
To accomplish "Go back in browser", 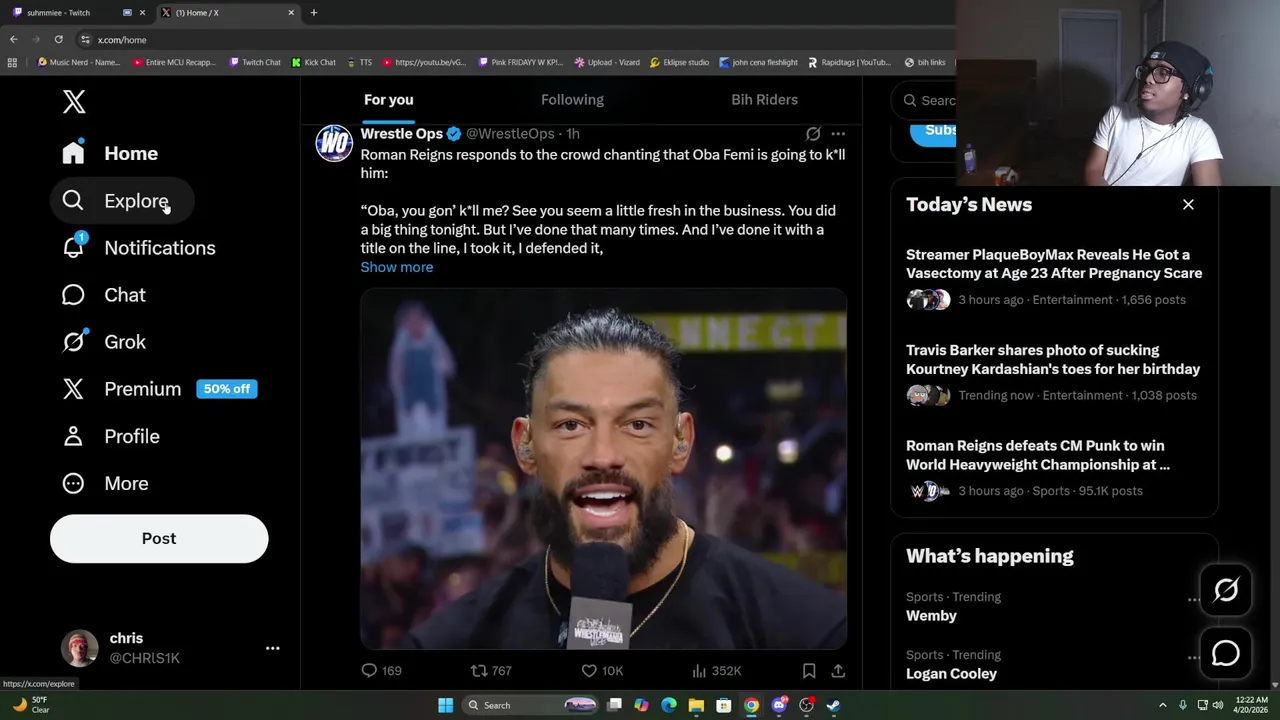I will pyautogui.click(x=14, y=40).
